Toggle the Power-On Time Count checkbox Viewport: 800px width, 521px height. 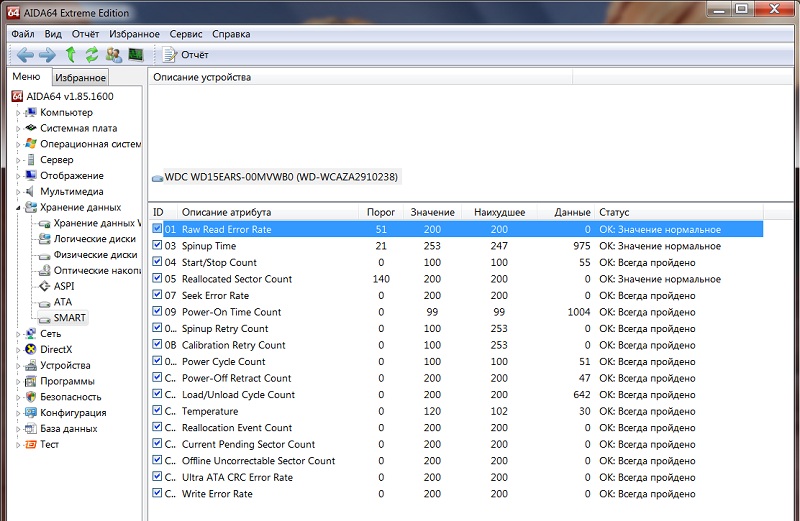point(157,311)
